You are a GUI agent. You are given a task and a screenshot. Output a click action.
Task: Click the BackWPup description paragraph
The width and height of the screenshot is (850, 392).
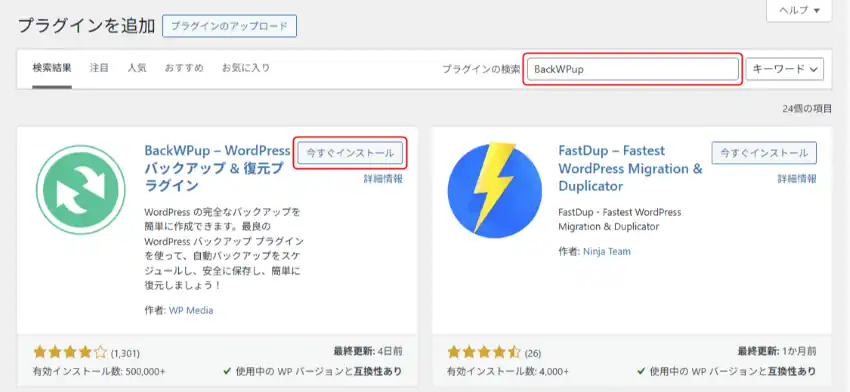pyautogui.click(x=224, y=248)
